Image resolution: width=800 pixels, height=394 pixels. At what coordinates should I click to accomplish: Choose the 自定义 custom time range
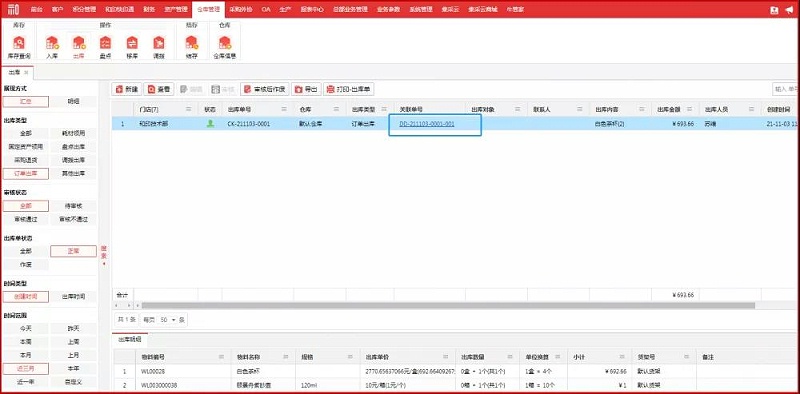pyautogui.click(x=73, y=382)
